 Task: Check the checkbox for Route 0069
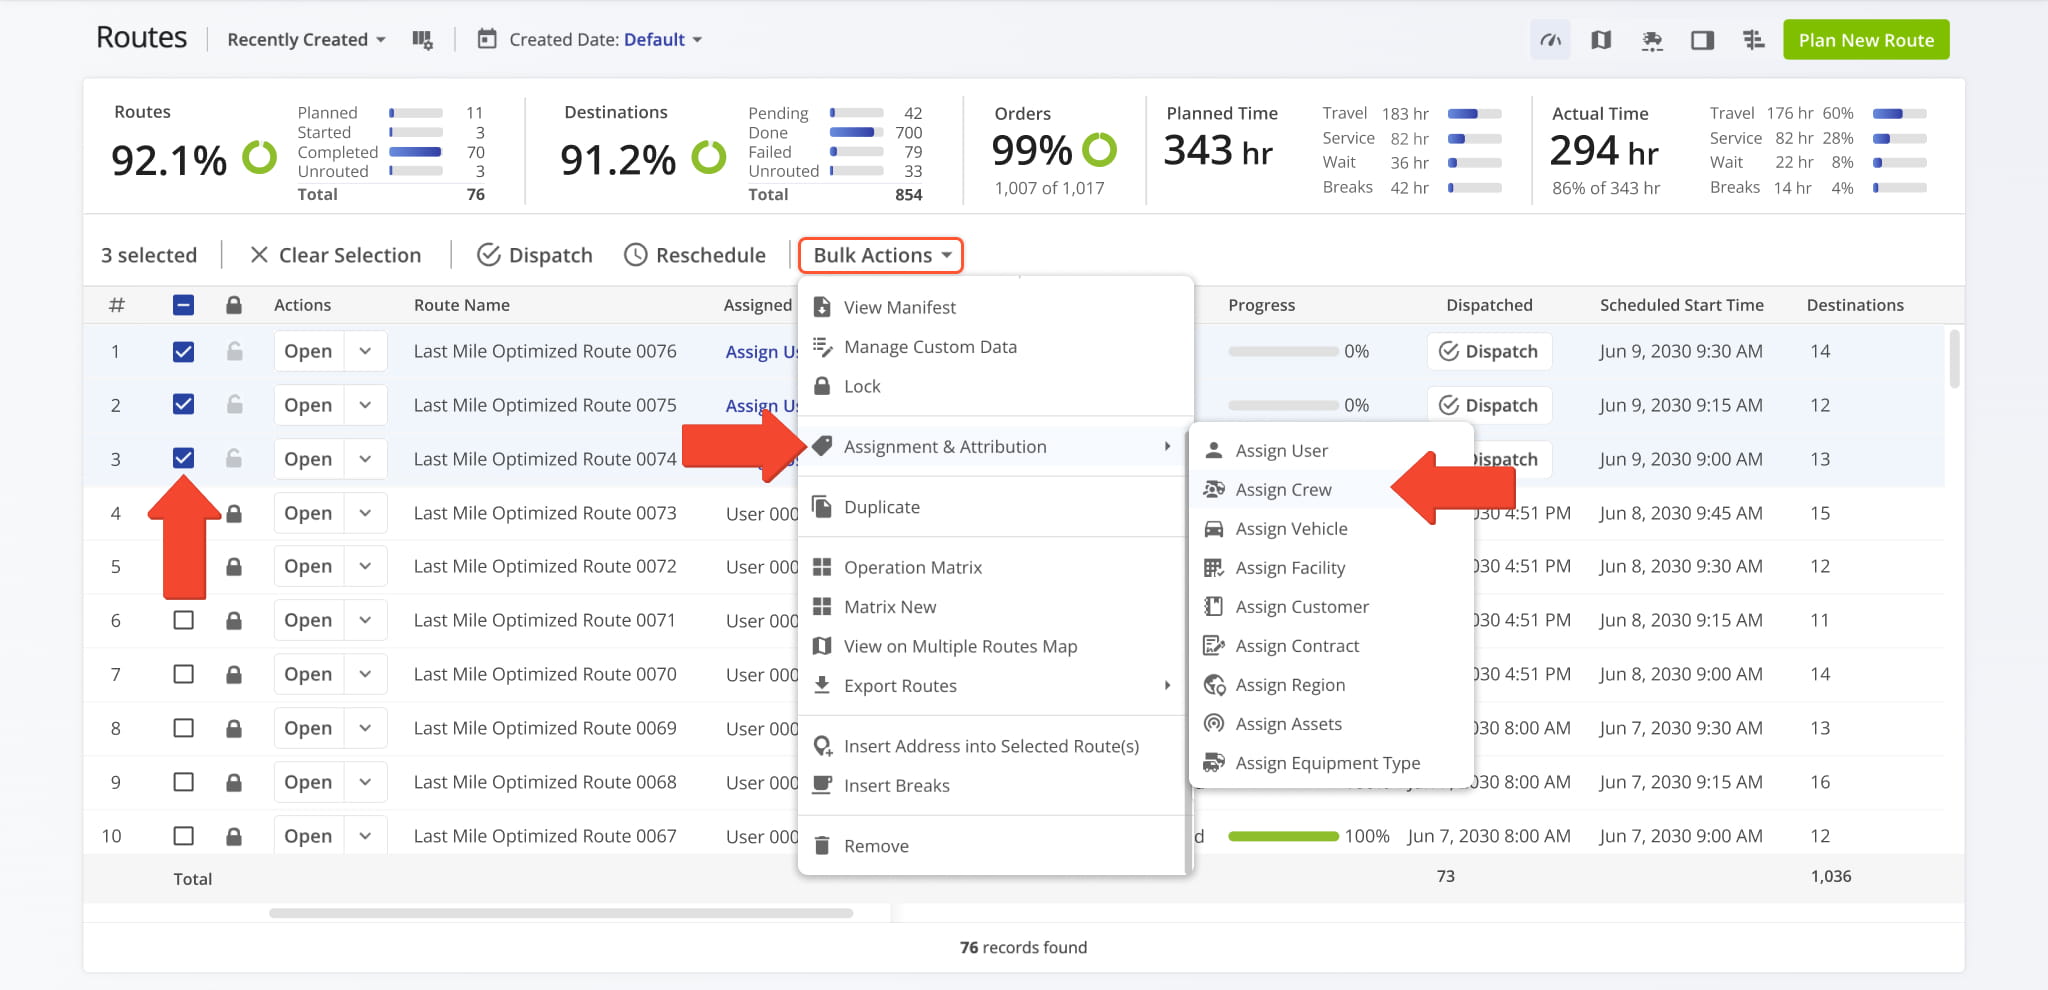pos(183,728)
